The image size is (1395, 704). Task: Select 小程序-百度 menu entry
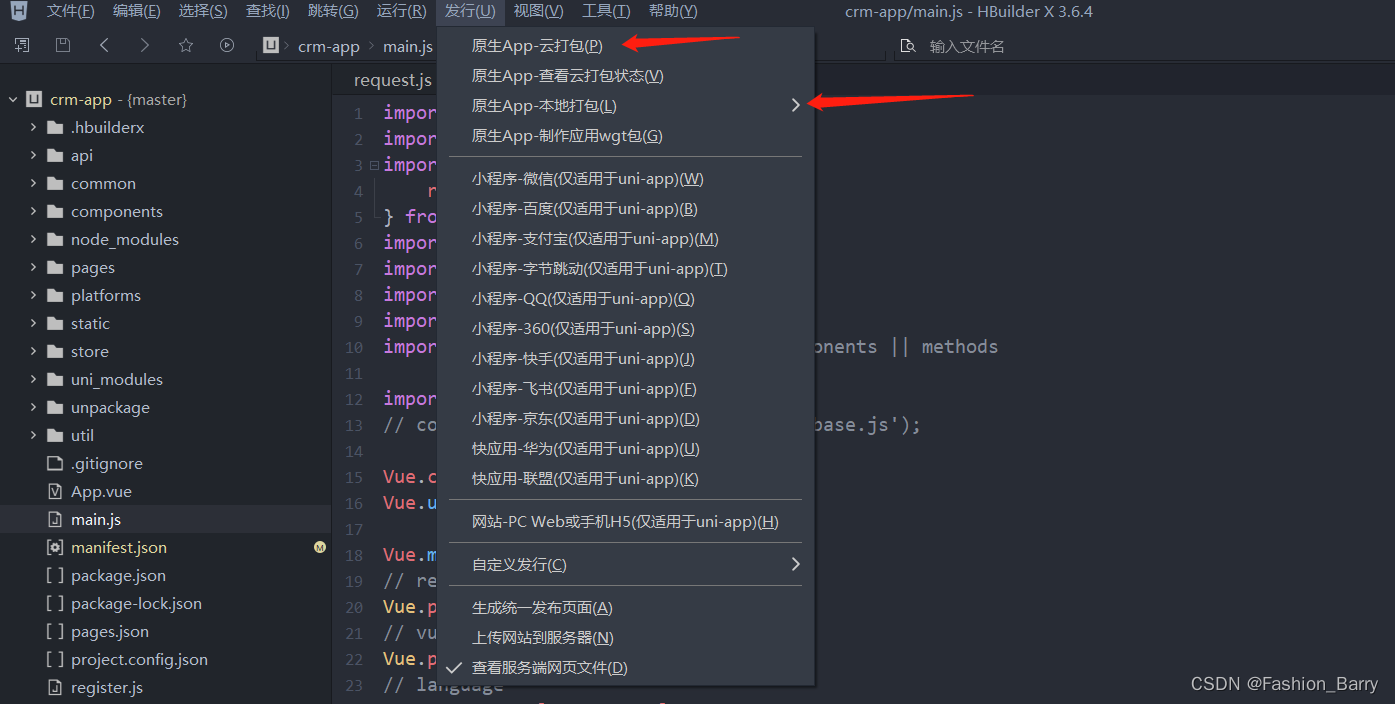point(626,208)
